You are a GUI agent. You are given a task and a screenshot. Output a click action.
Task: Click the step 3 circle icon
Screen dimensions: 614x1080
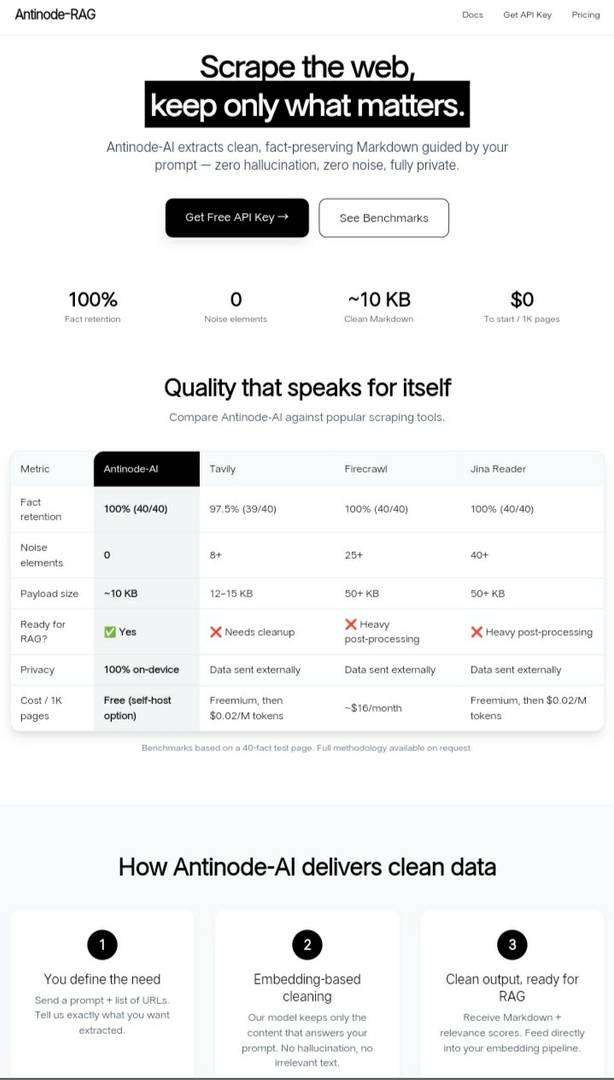[512, 945]
